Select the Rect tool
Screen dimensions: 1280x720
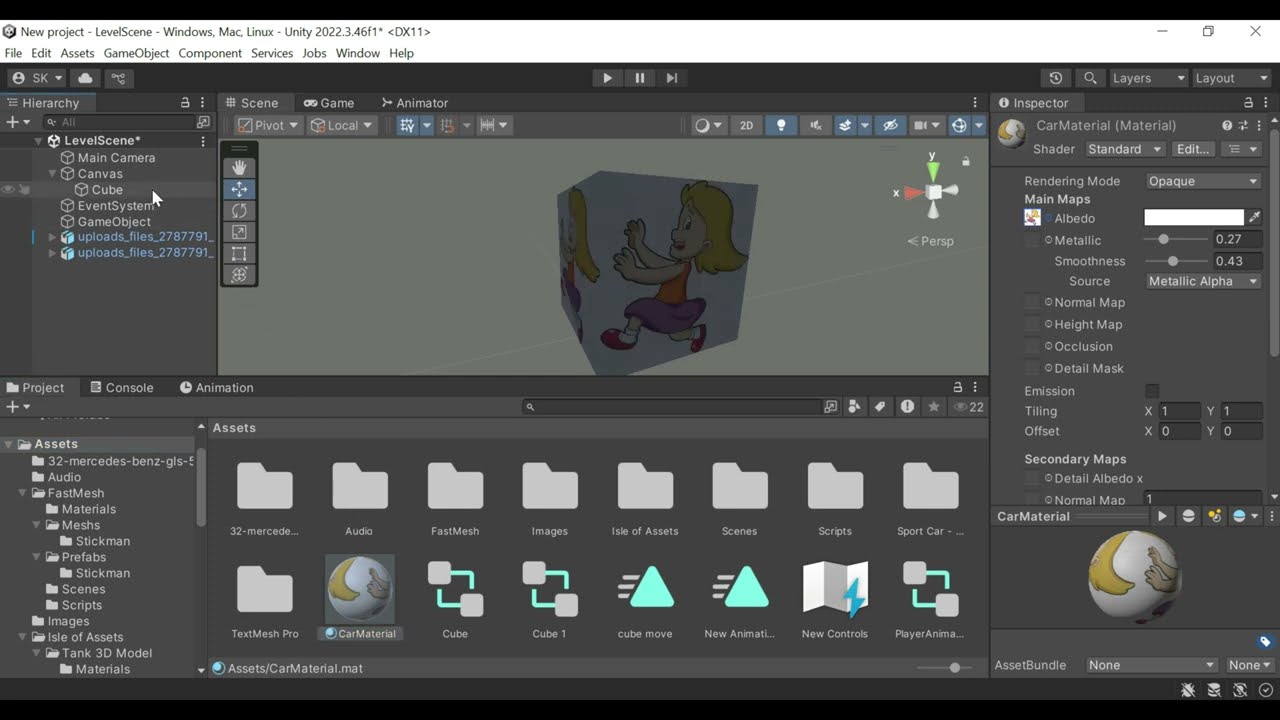tap(239, 254)
